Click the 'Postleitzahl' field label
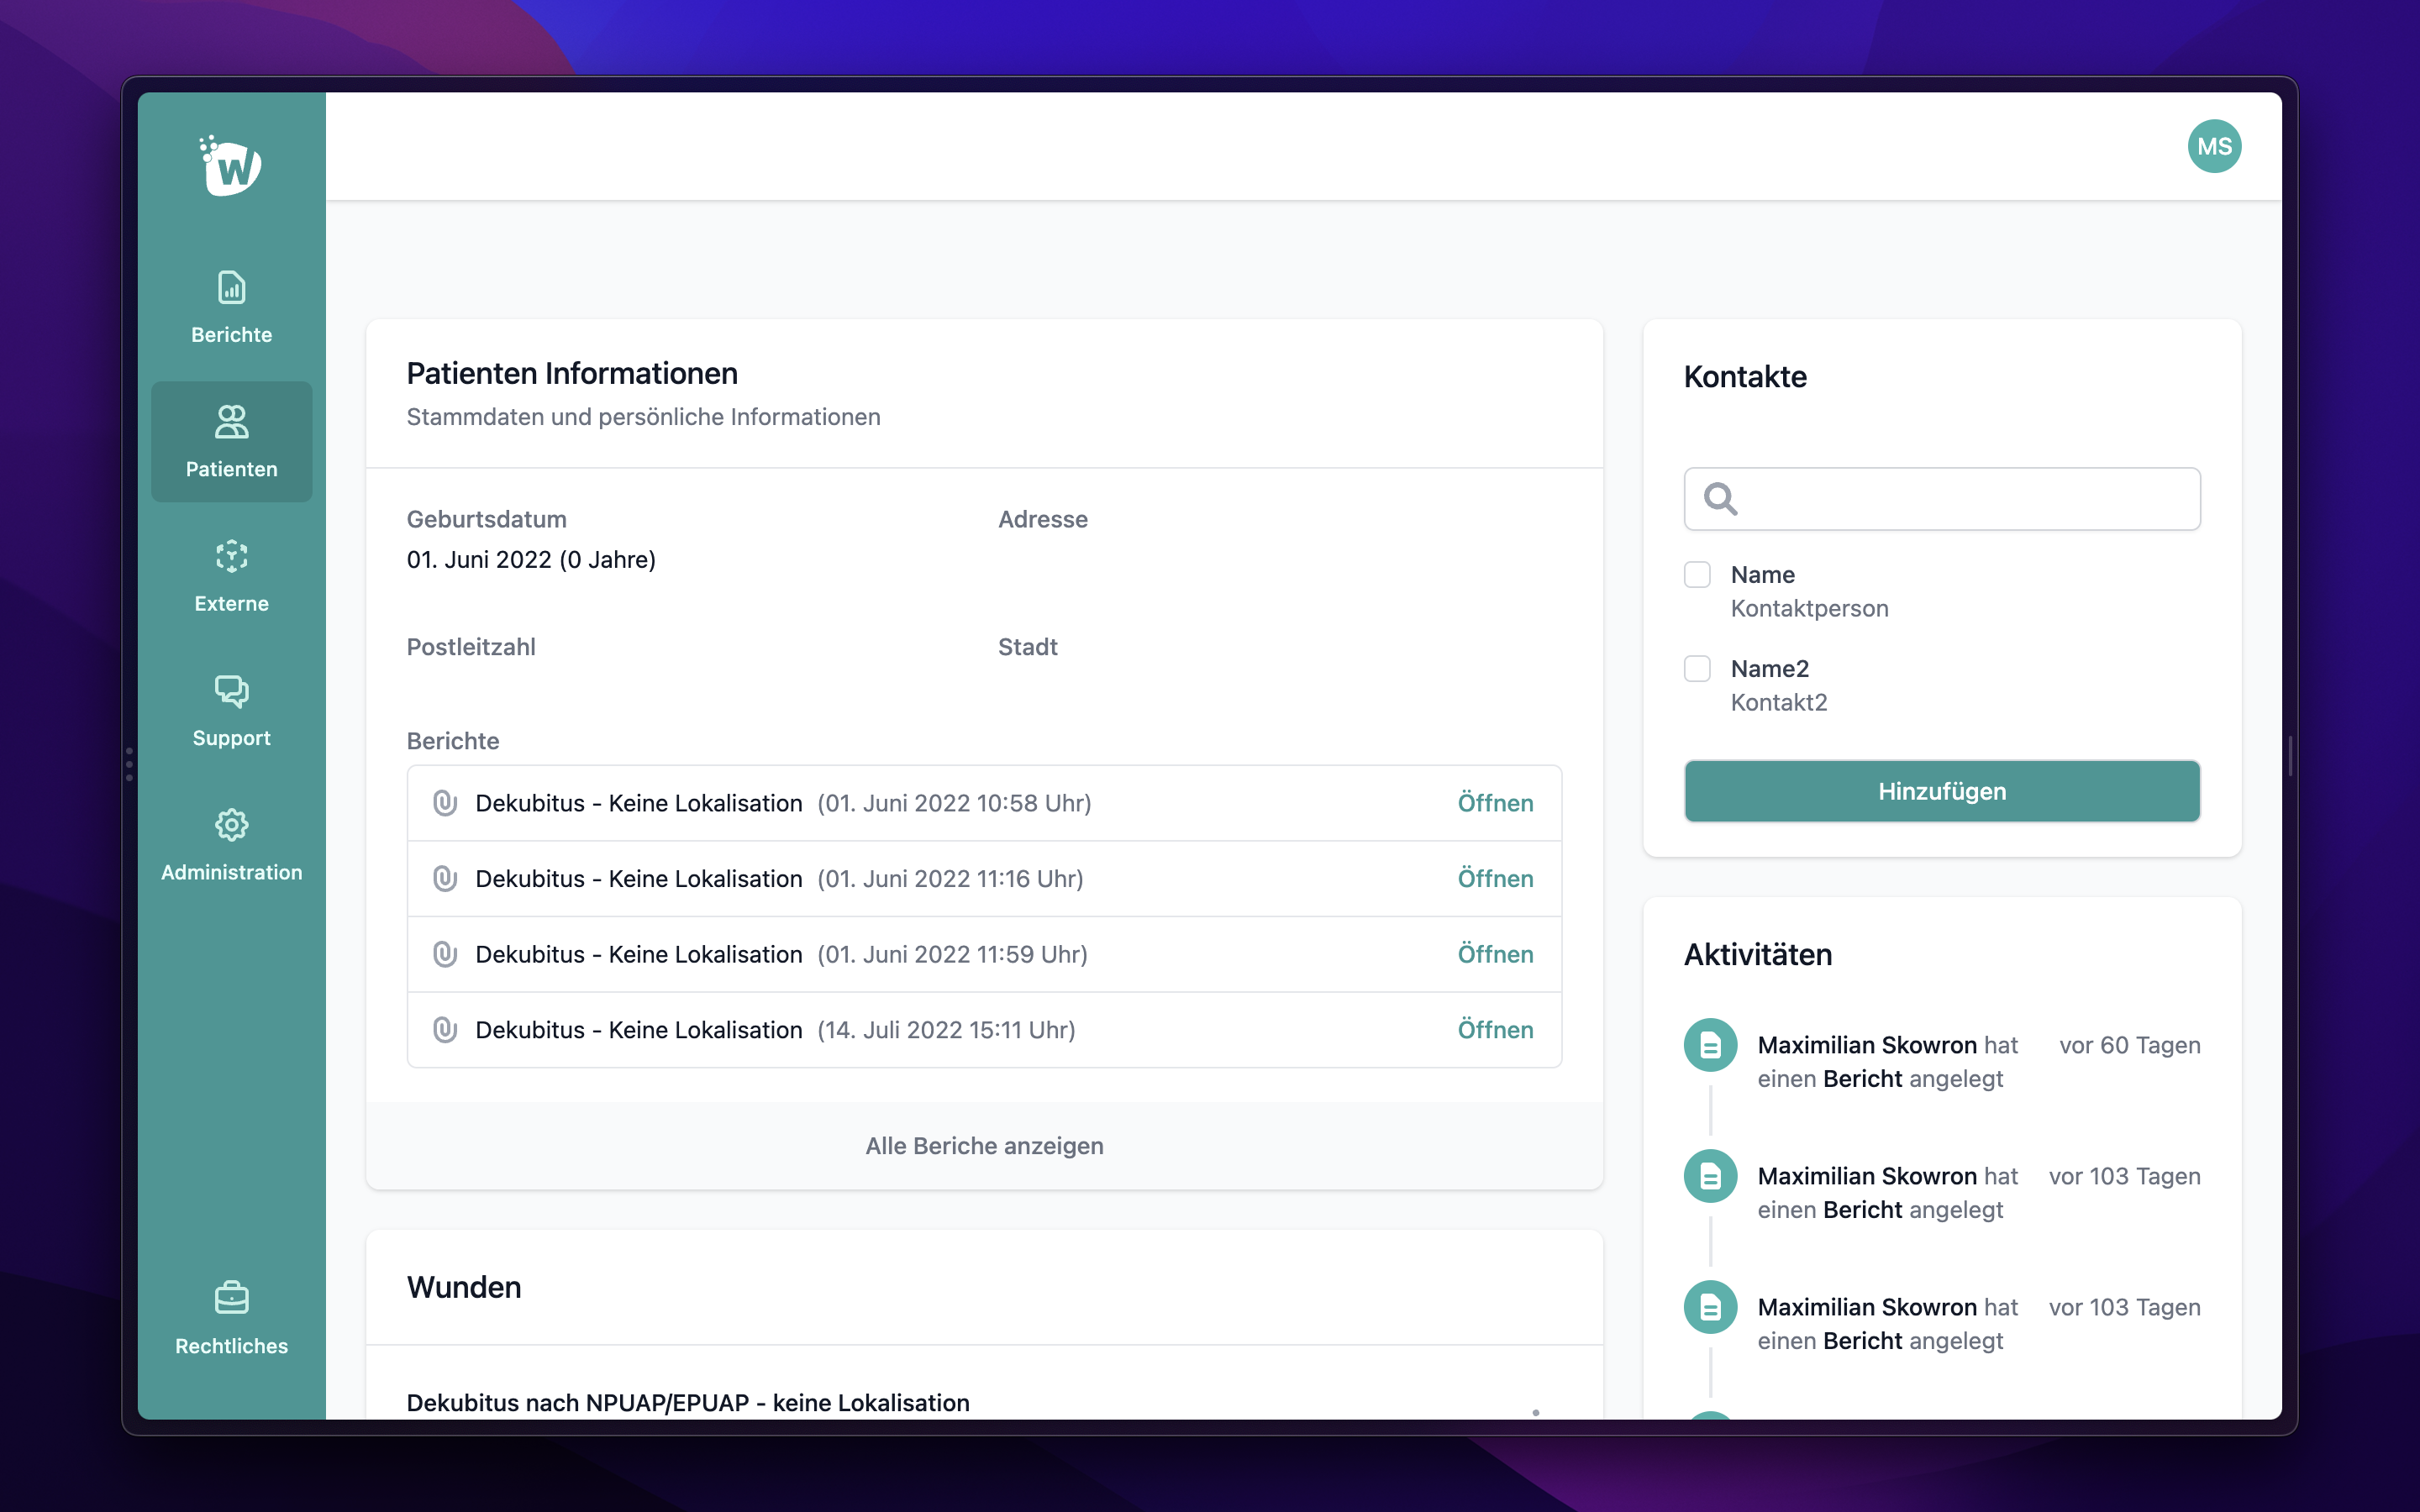The width and height of the screenshot is (2420, 1512). pyautogui.click(x=471, y=647)
